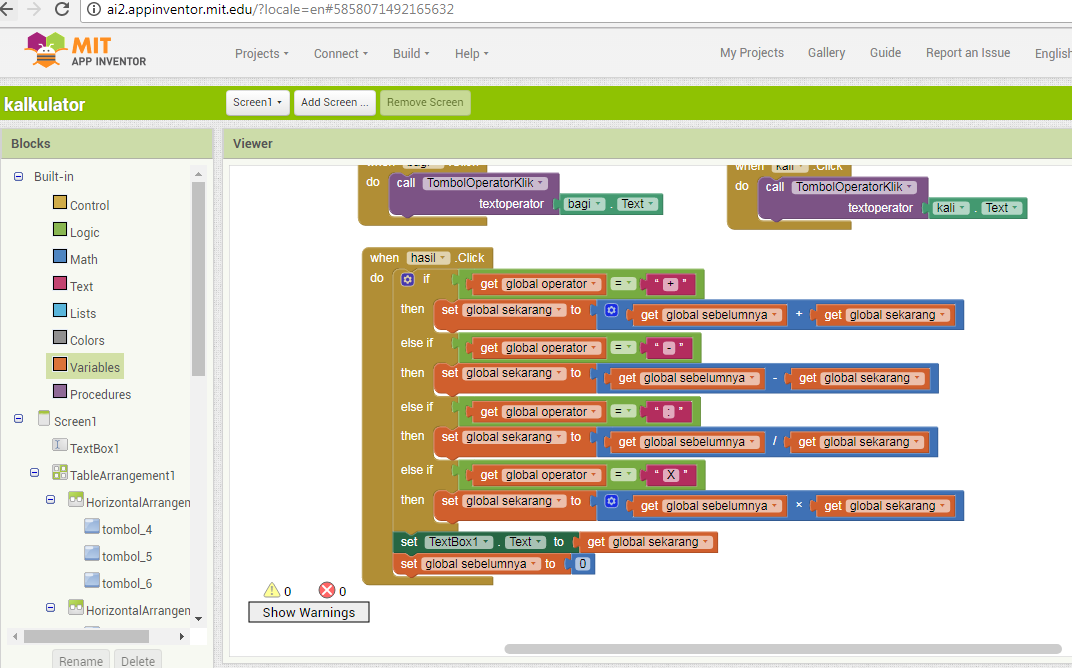Click the tombol_4 button icon
Screen dimensions: 1072x668
click(x=92, y=526)
